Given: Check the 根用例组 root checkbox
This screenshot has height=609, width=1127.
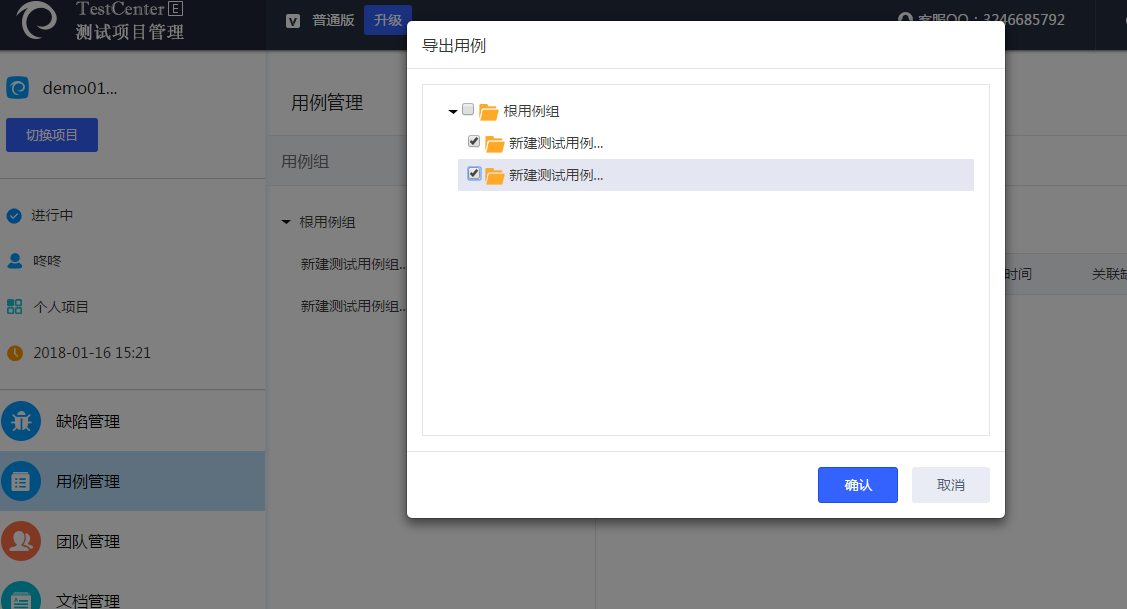Looking at the screenshot, I should click(468, 110).
